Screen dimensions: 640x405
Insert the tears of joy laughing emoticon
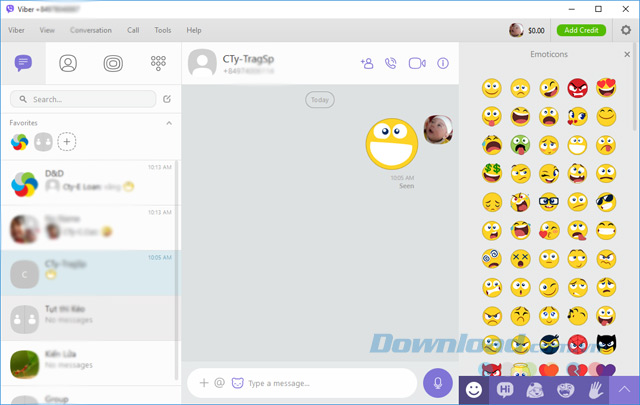pyautogui.click(x=520, y=230)
